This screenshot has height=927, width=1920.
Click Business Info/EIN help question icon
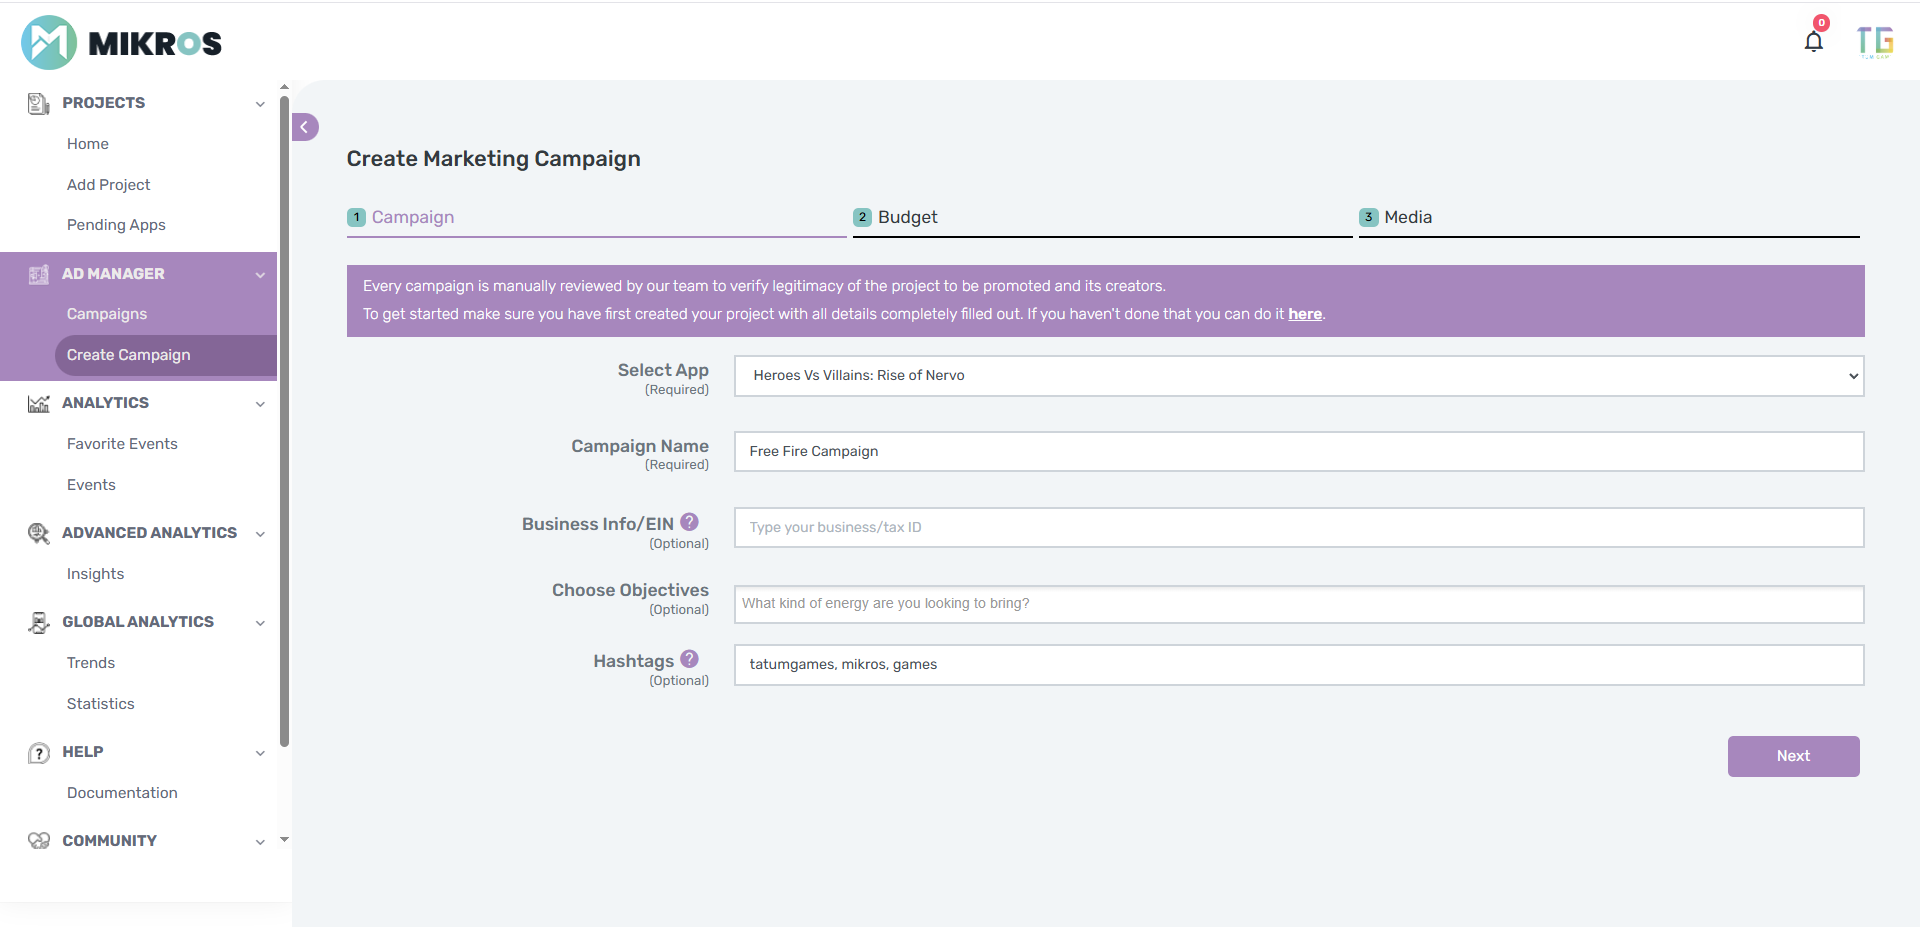click(x=689, y=522)
